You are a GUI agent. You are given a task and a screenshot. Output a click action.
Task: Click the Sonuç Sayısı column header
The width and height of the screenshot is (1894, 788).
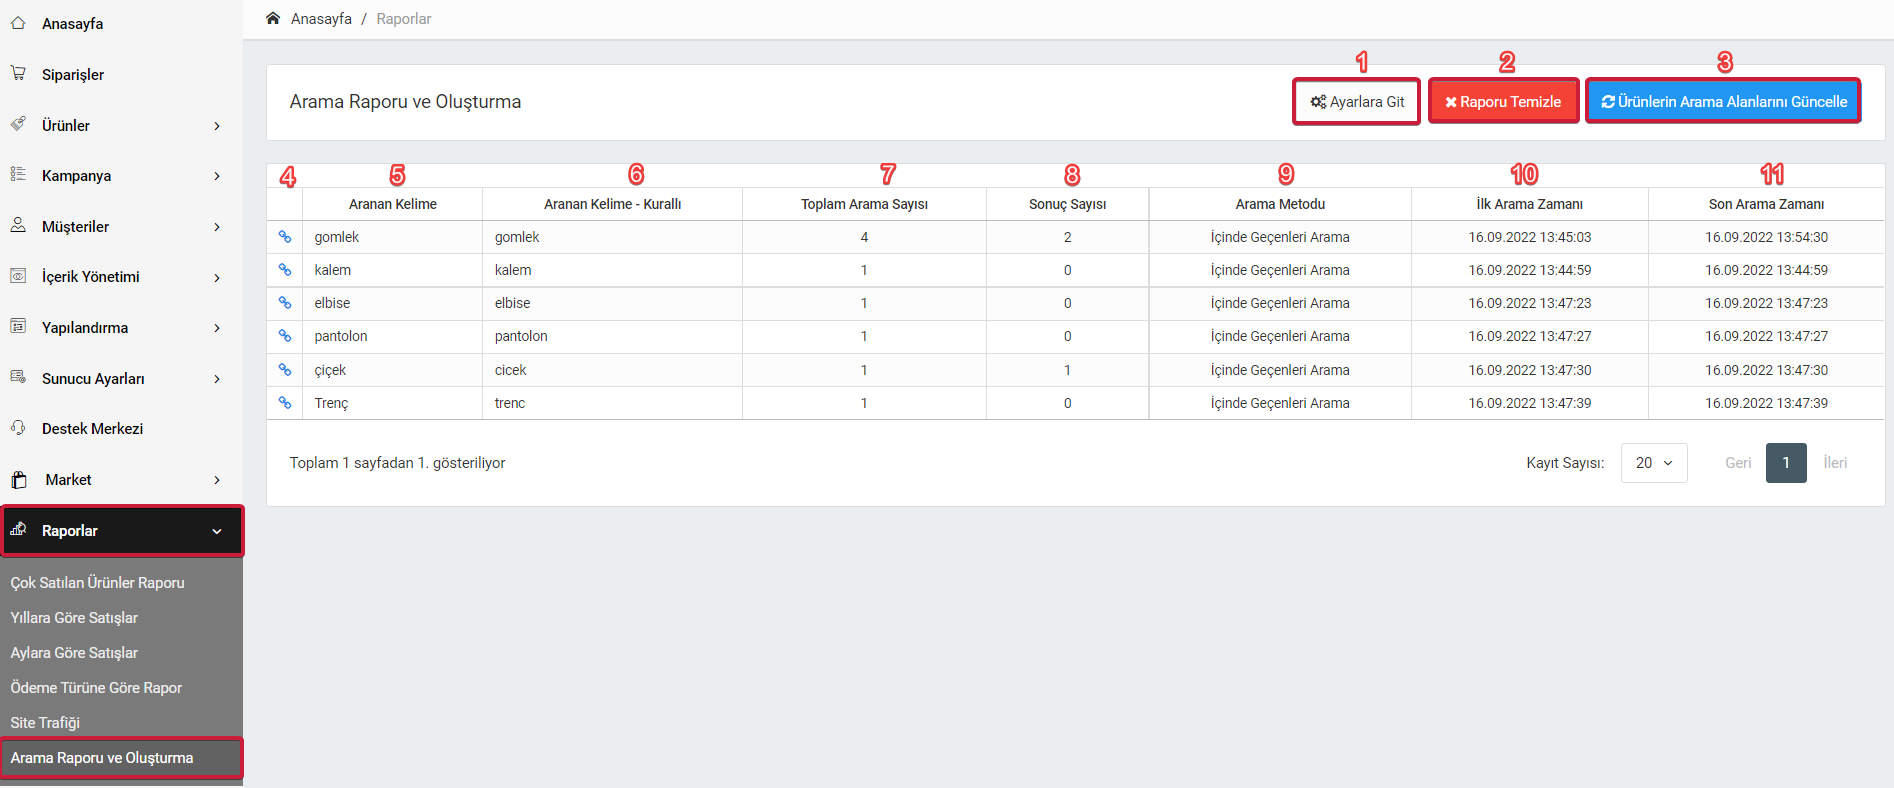click(x=1067, y=204)
